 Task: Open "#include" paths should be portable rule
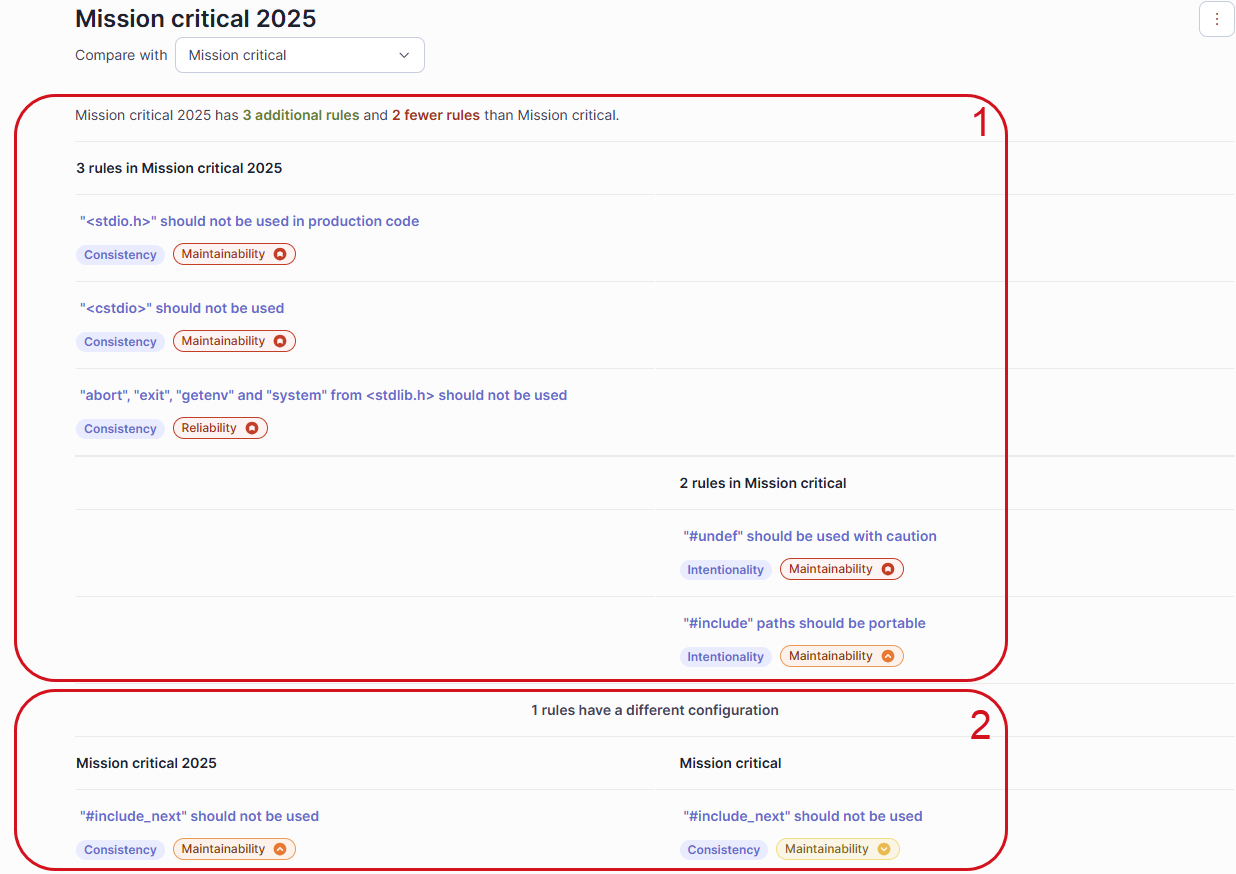tap(804, 623)
